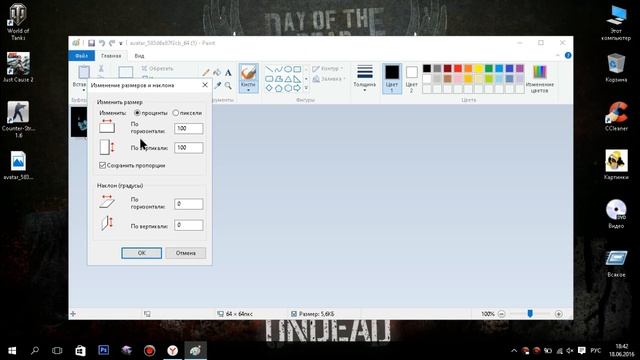Click skew horizontal degrees field
Viewport: 640px width, 360px height.
click(x=189, y=204)
